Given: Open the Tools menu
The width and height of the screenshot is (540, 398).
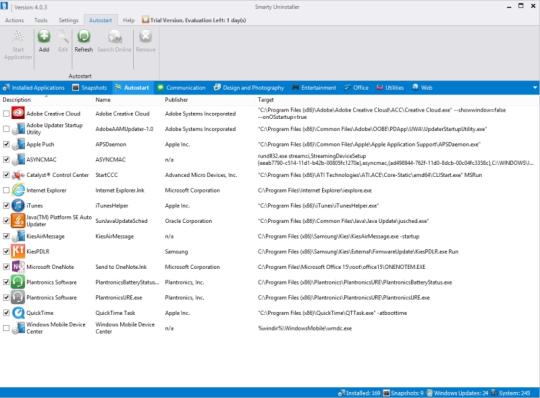Looking at the screenshot, I should coord(41,20).
